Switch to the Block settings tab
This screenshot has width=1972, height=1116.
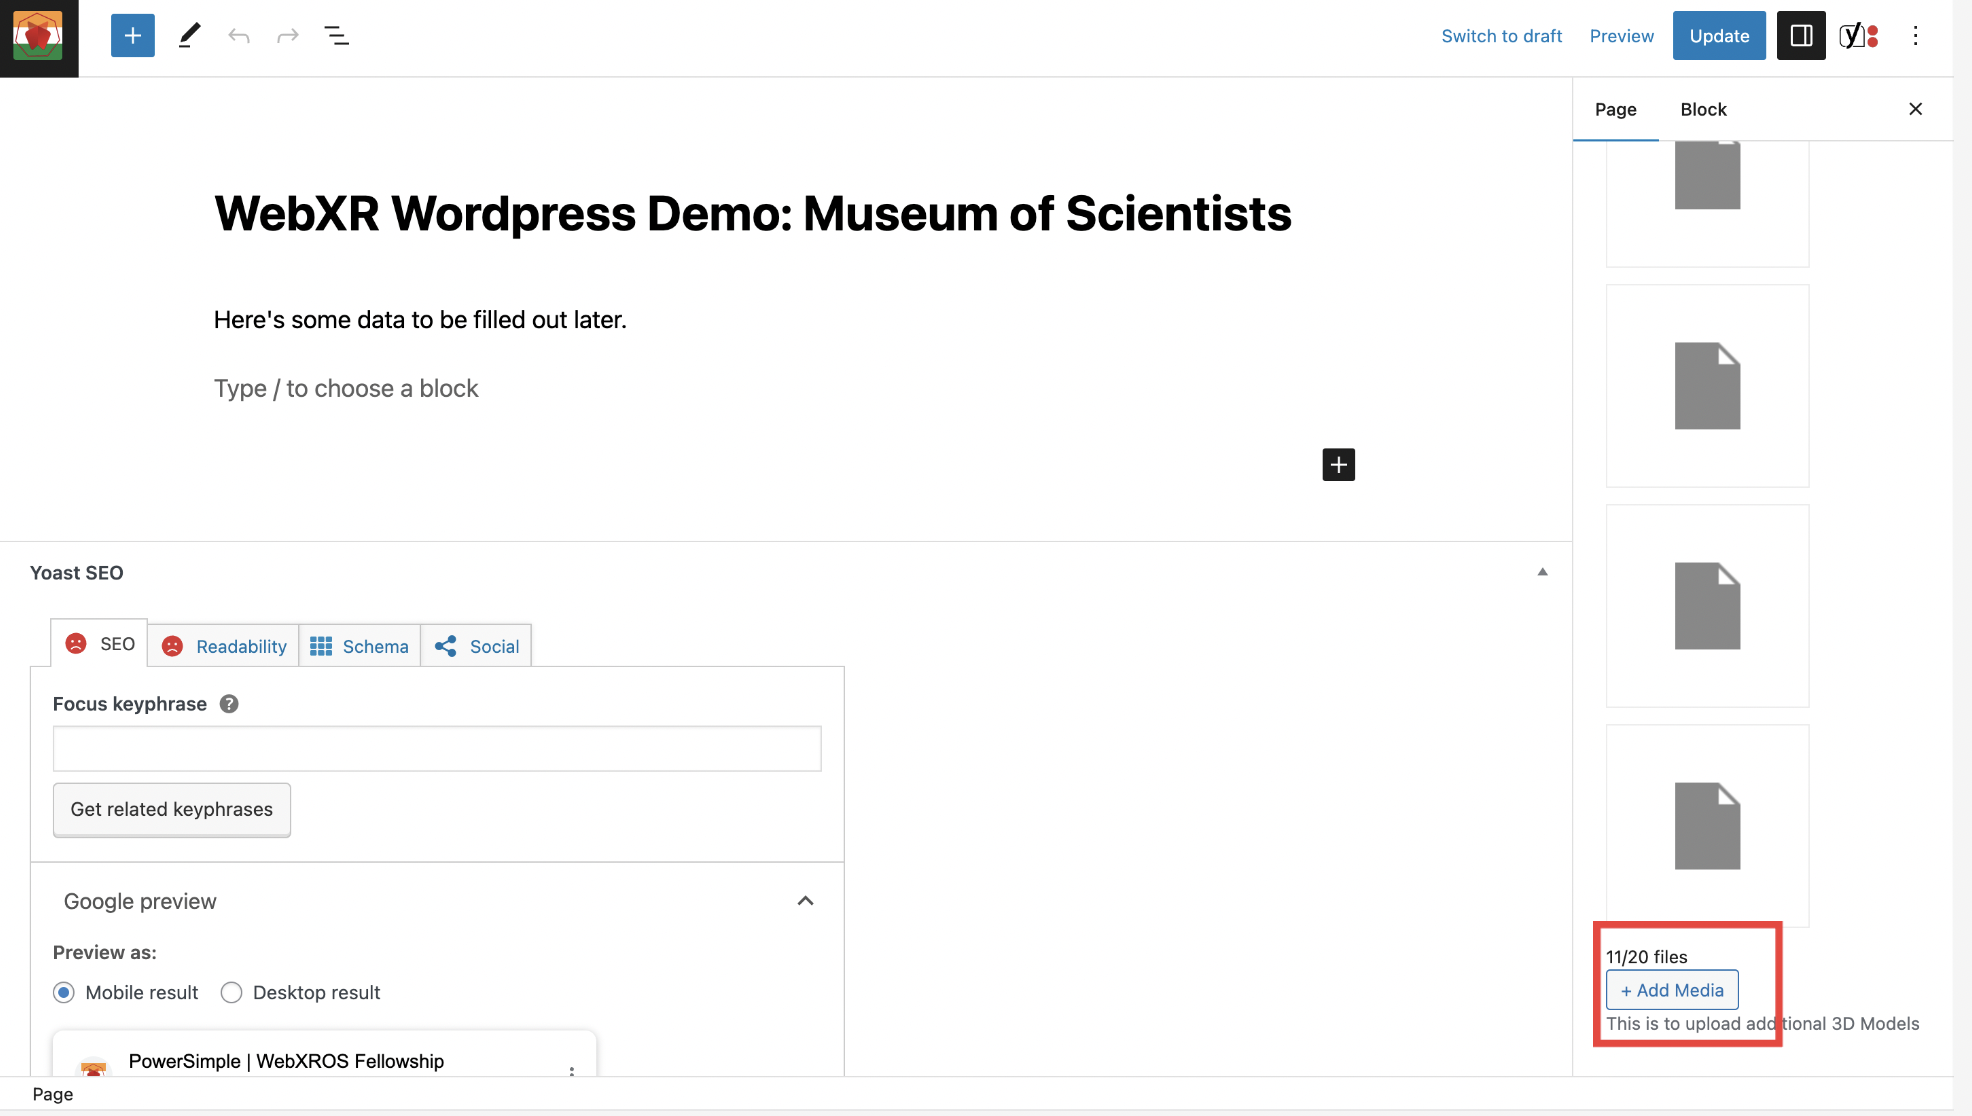(1703, 109)
